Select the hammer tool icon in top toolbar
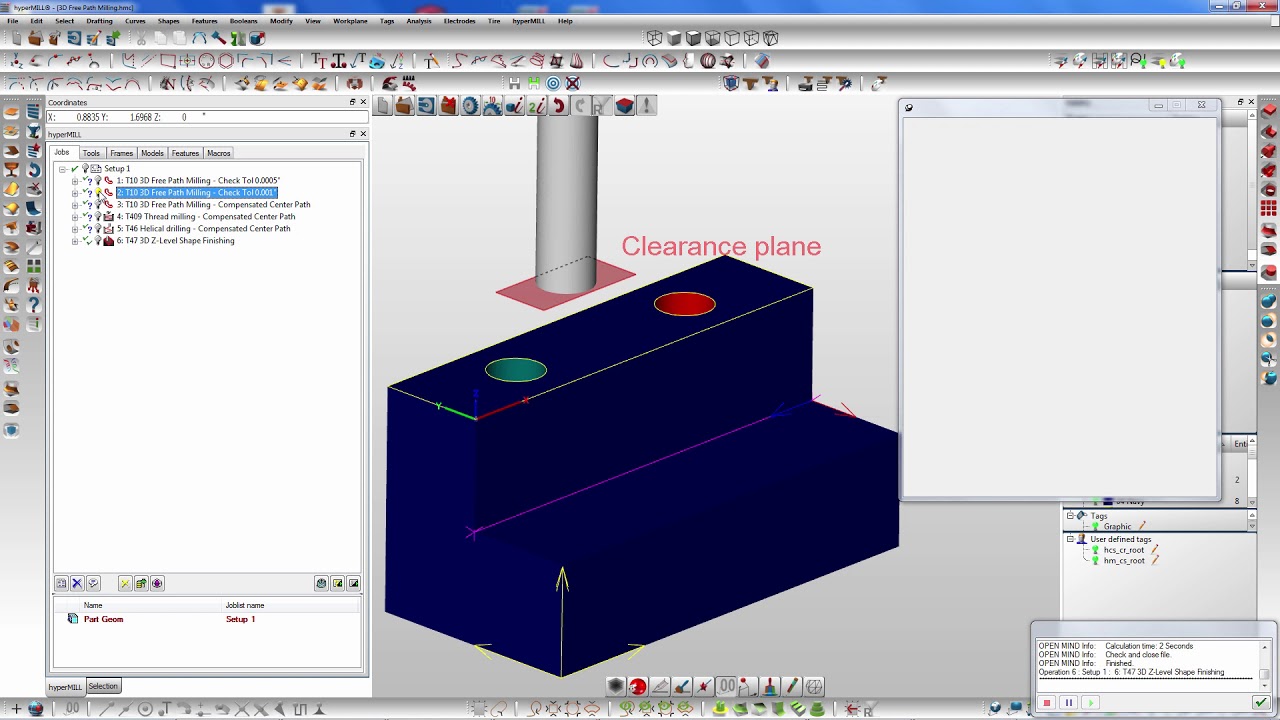Screen dimensions: 1280x720 pyautogui.click(x=218, y=38)
